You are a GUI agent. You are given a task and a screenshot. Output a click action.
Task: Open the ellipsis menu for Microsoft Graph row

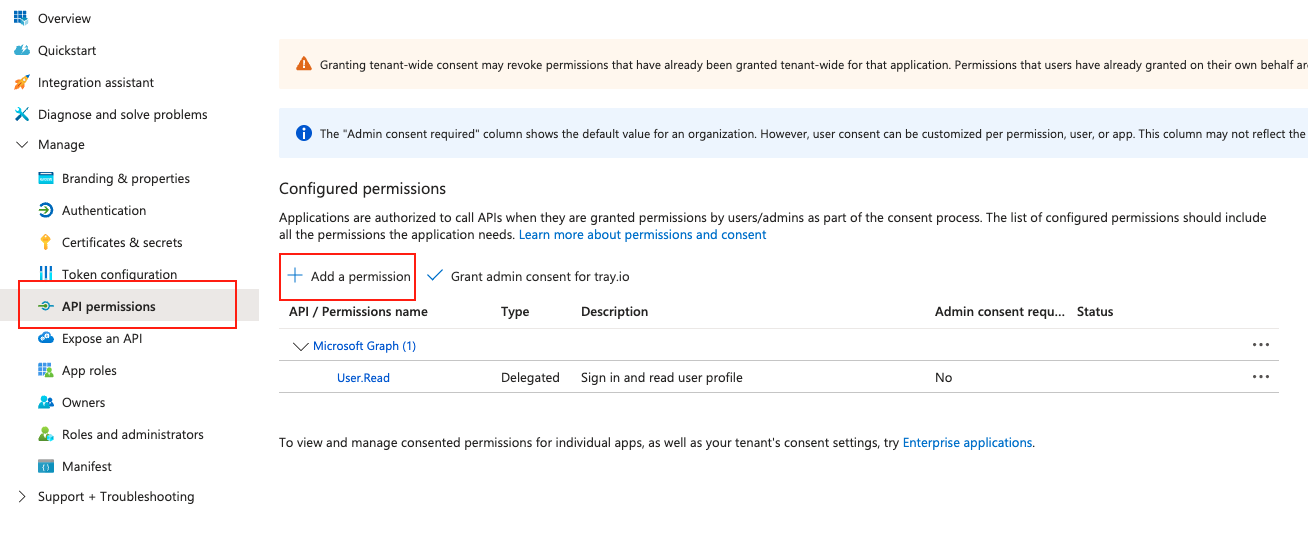click(1261, 345)
